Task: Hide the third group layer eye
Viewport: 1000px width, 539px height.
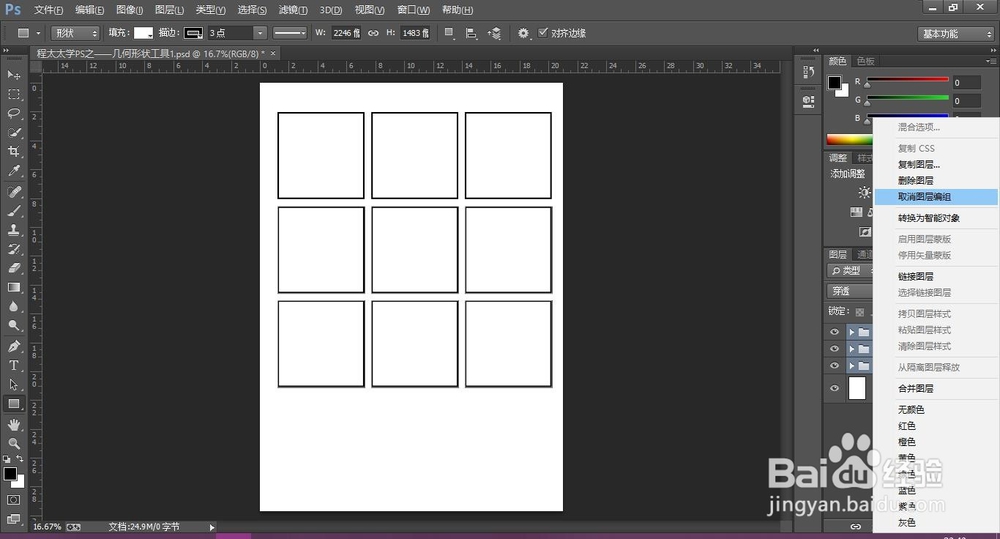Action: click(834, 365)
